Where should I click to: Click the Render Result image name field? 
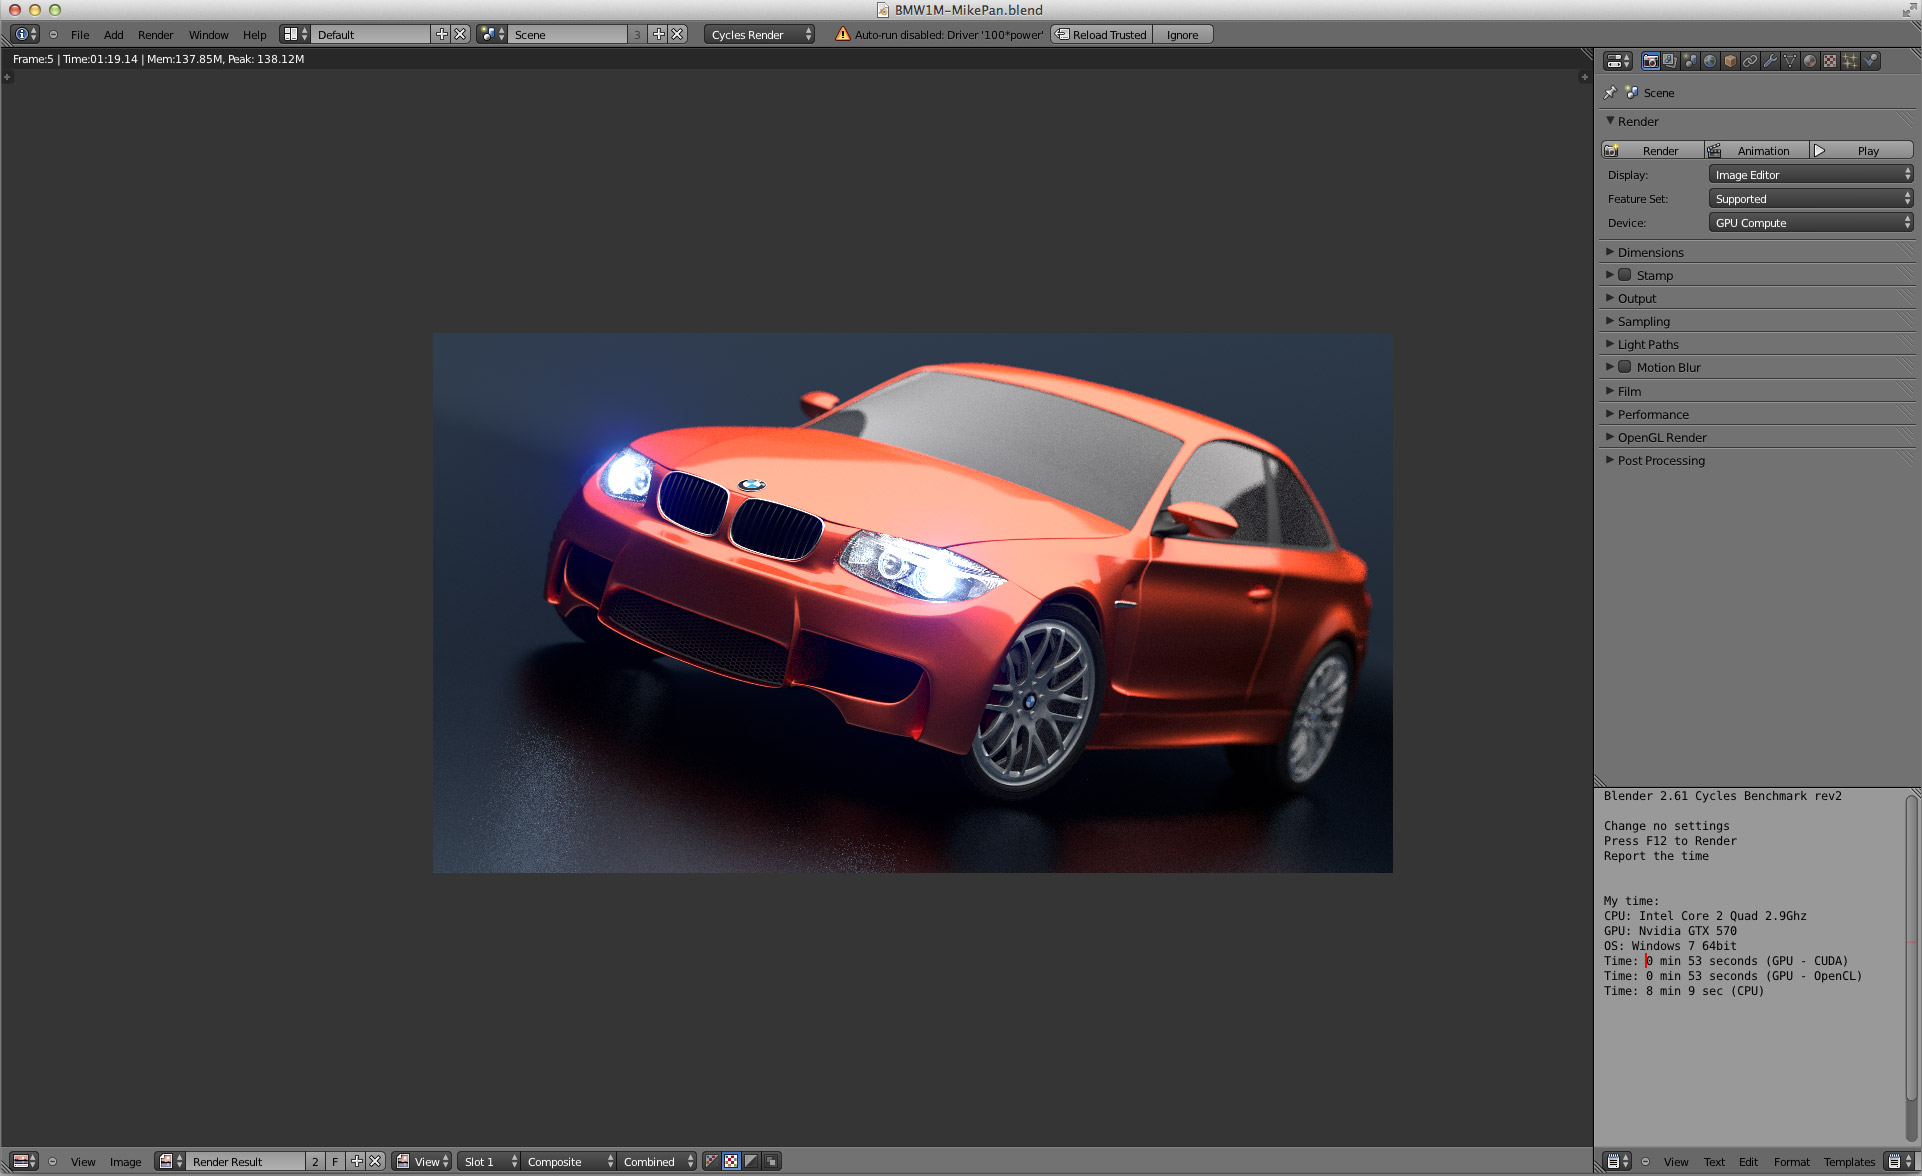[245, 1161]
